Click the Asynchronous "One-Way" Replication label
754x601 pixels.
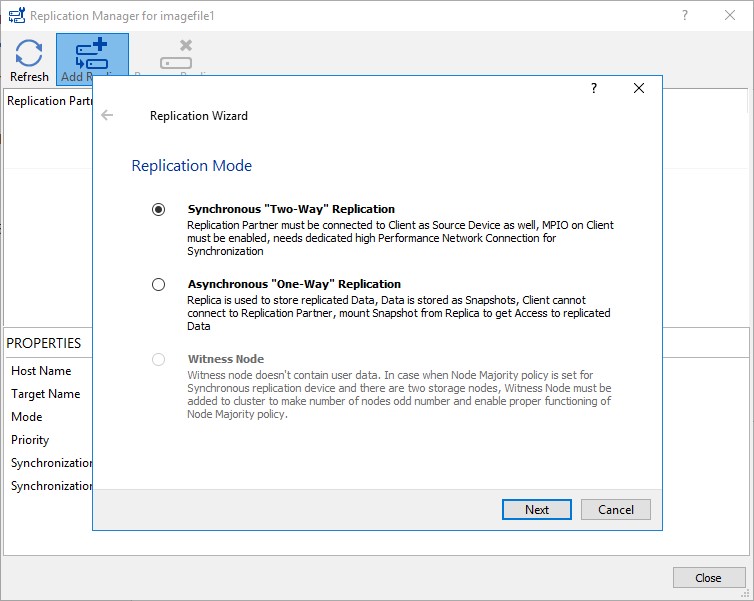coord(294,284)
